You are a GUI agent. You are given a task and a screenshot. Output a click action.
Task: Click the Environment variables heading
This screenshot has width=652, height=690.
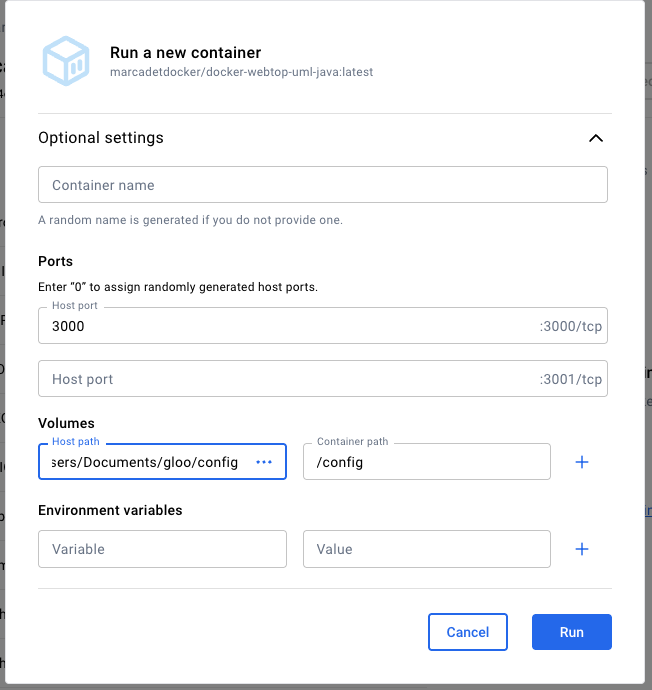[110, 510]
